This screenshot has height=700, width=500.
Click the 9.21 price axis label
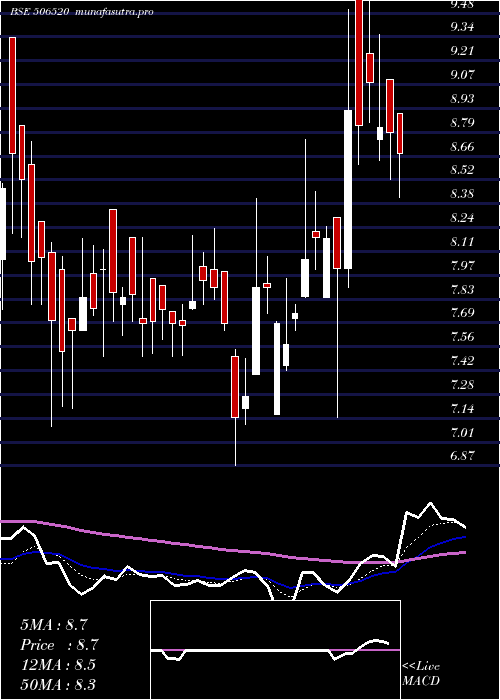[x=462, y=51]
